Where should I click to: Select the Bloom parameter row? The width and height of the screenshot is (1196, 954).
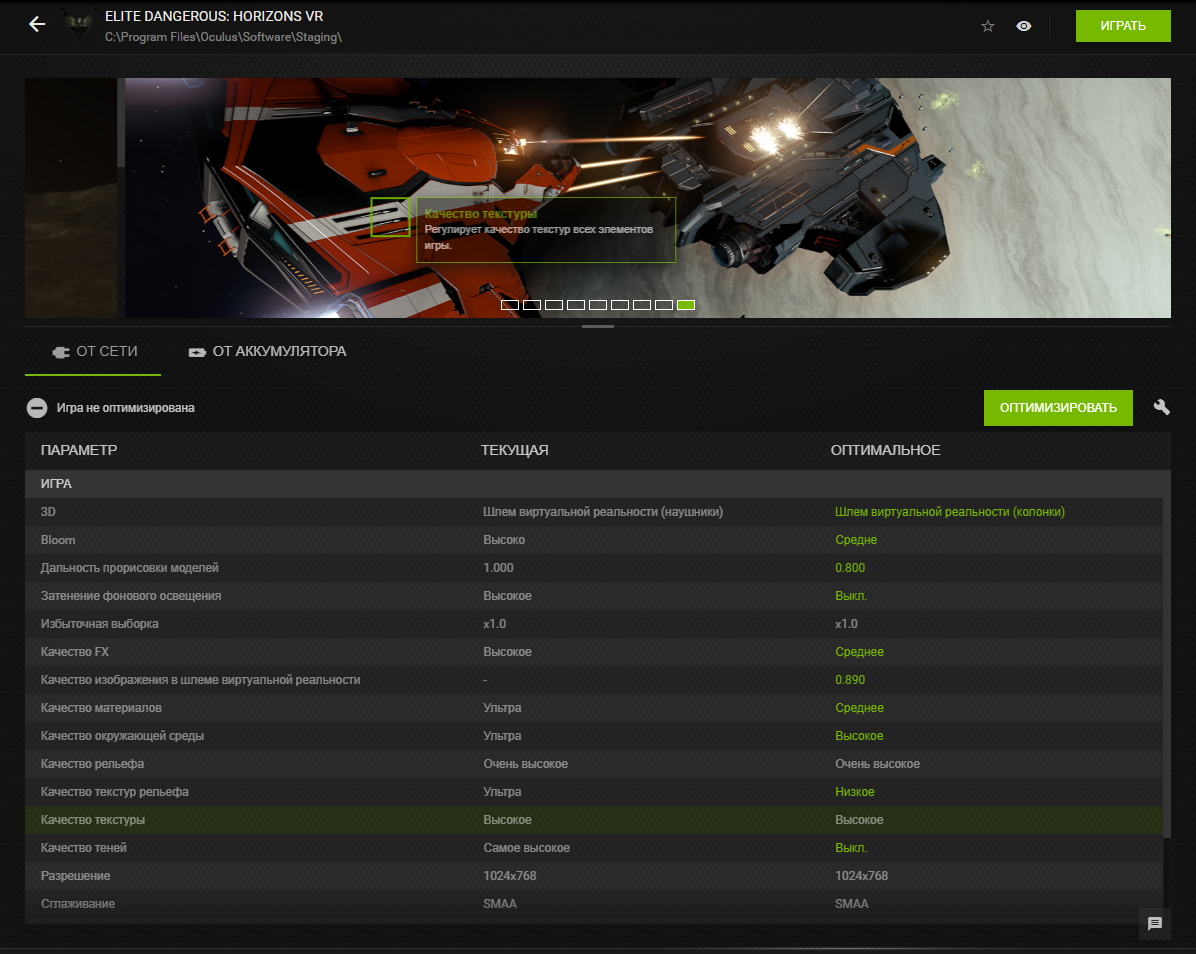tap(594, 540)
